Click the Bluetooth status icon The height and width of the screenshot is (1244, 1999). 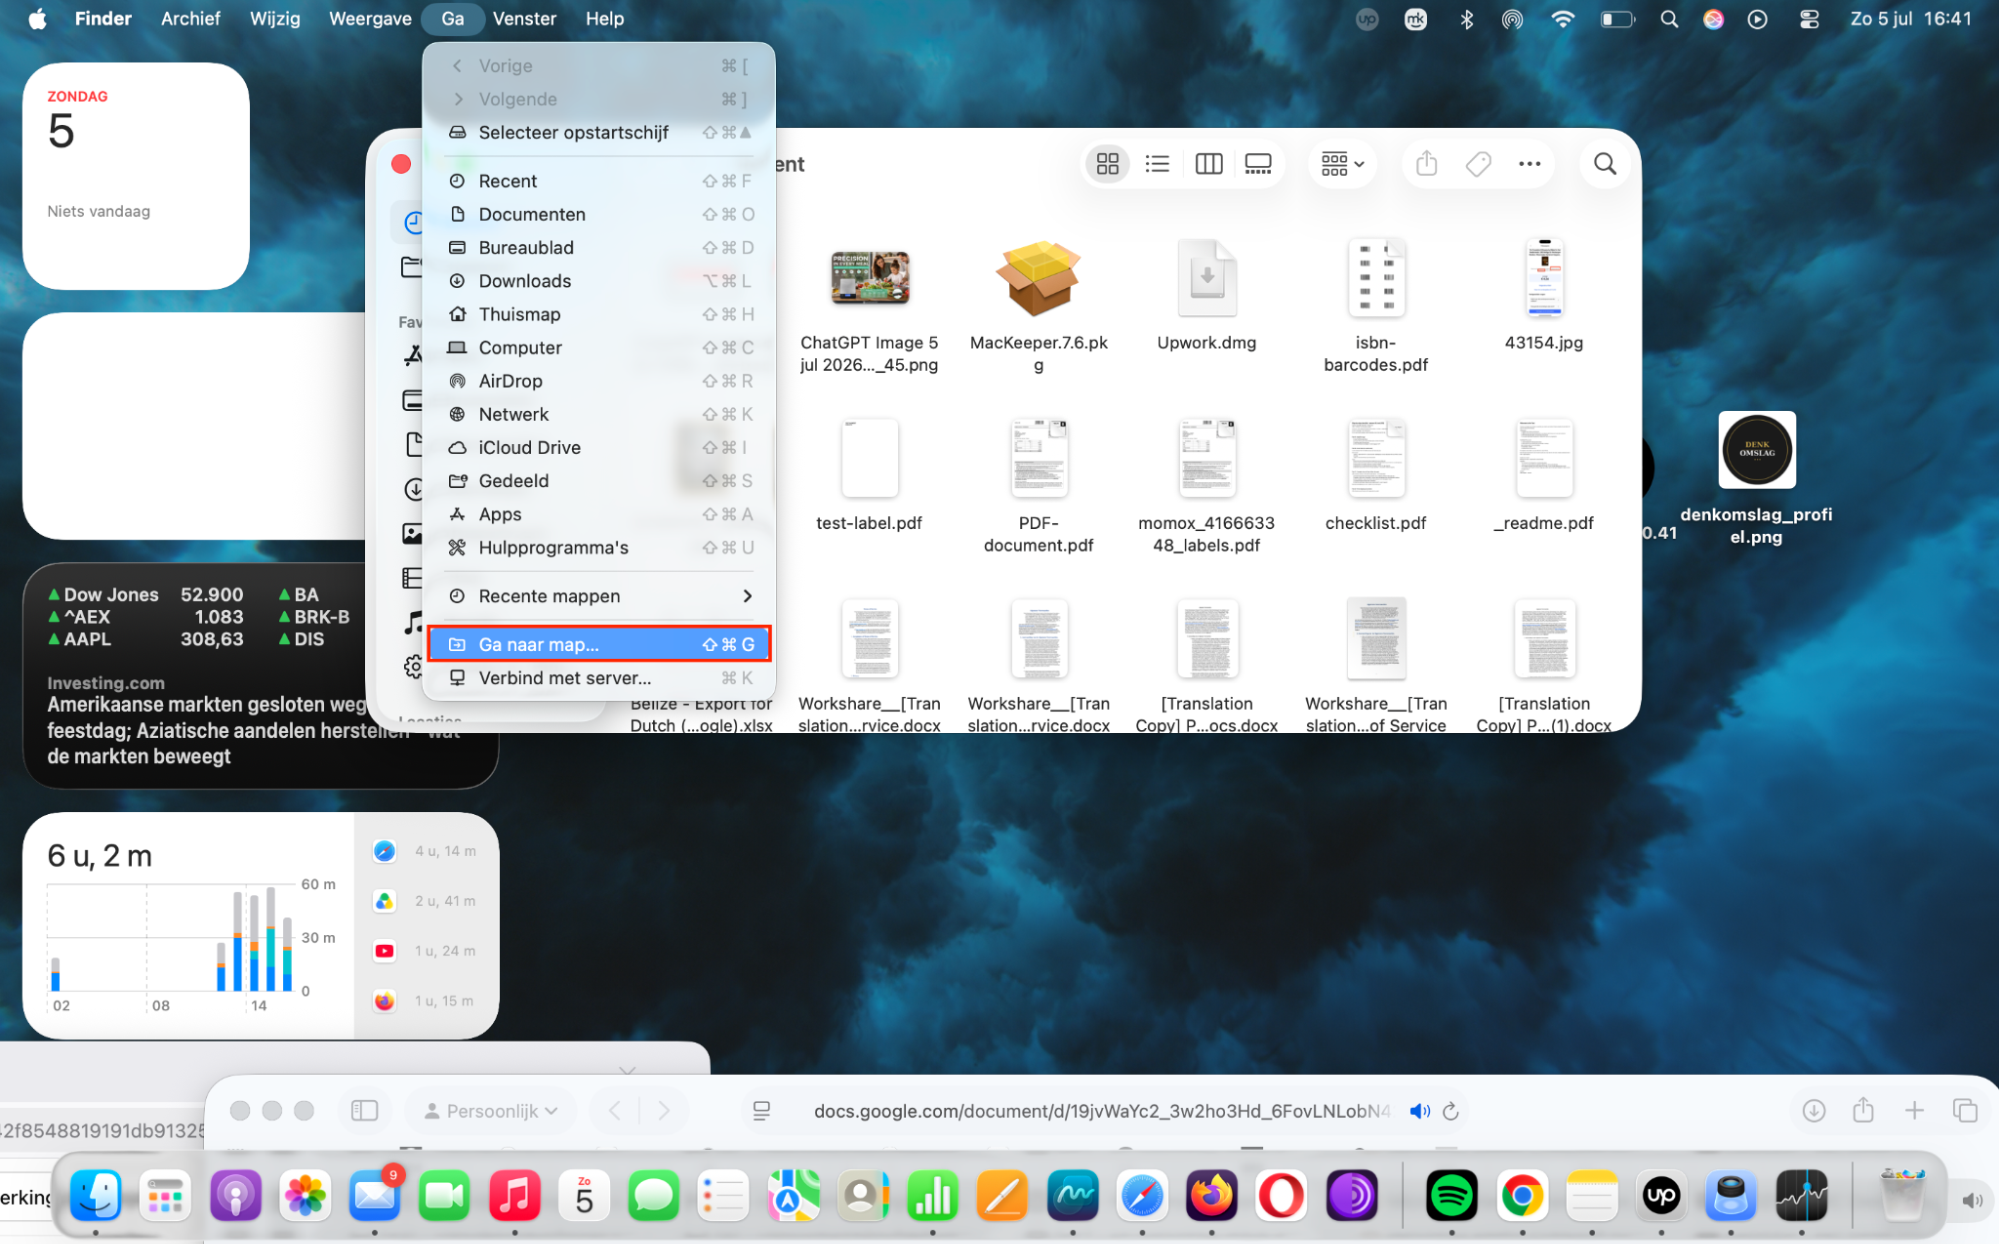click(1466, 19)
